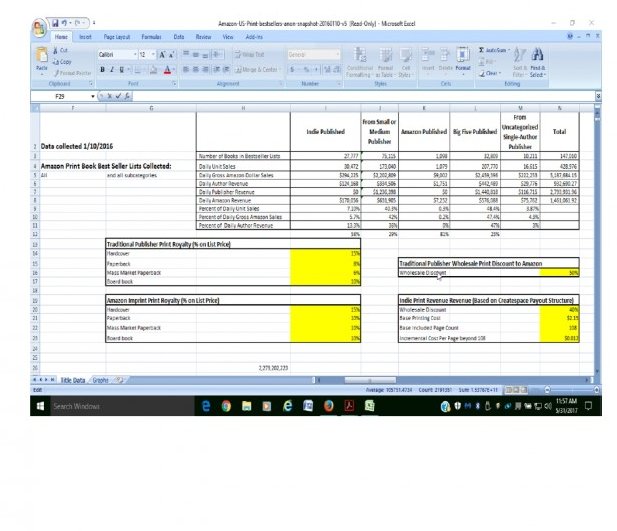The height and width of the screenshot is (531, 617).
Task: Switch to Formulas ribbon tab
Action: pyautogui.click(x=151, y=37)
